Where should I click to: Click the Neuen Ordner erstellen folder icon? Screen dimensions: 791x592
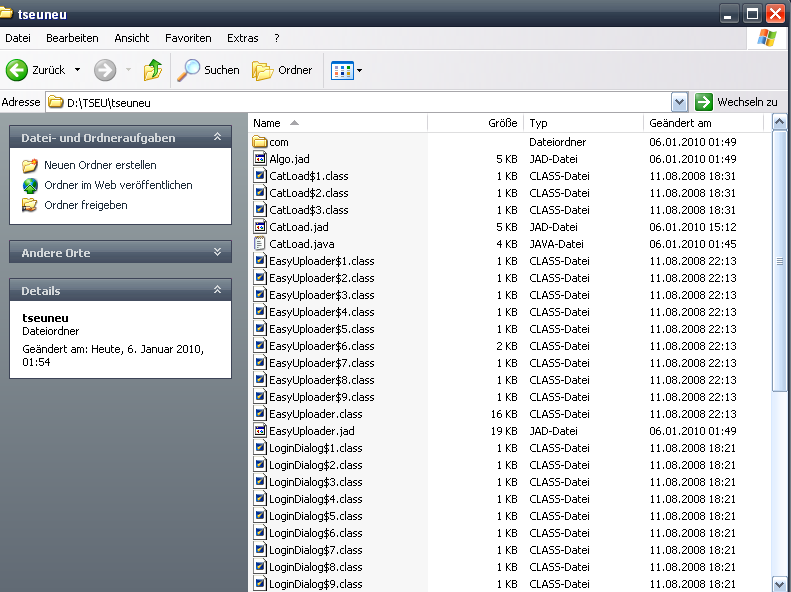tap(30, 165)
